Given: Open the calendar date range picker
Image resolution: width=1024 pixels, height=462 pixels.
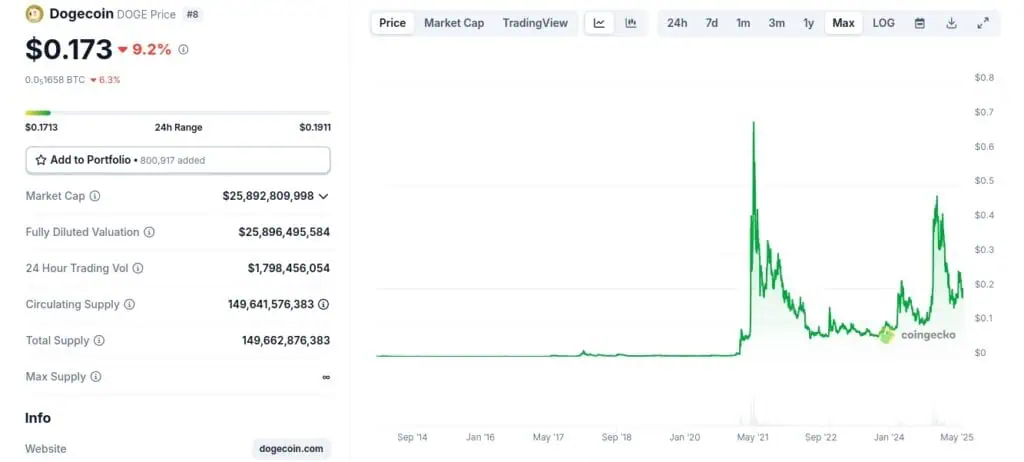Looking at the screenshot, I should [x=919, y=23].
